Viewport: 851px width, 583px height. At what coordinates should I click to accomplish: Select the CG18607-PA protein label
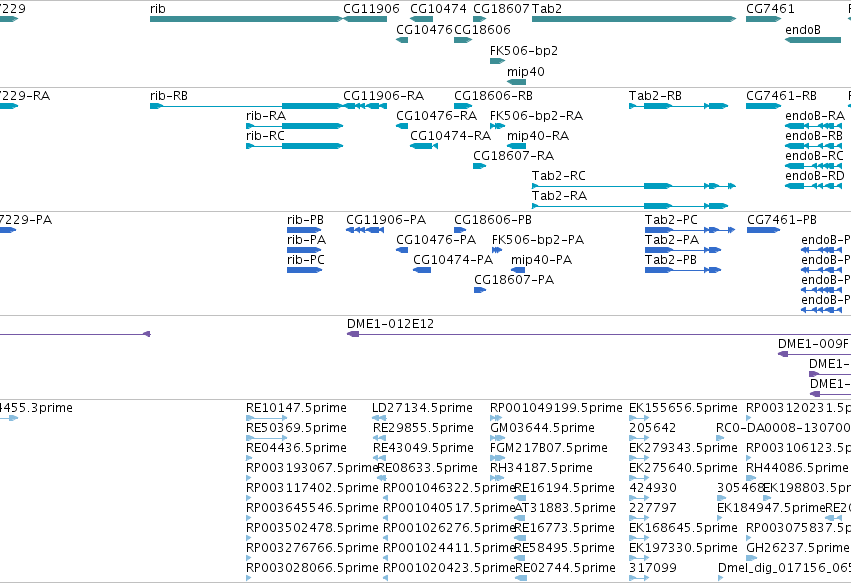pyautogui.click(x=514, y=280)
